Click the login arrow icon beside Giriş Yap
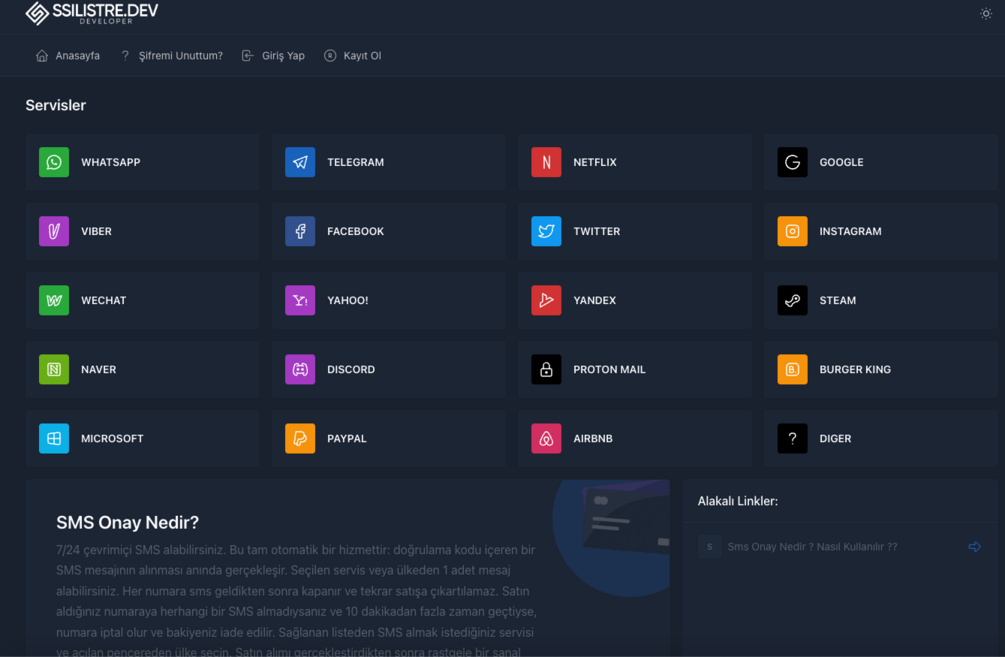 pos(247,56)
